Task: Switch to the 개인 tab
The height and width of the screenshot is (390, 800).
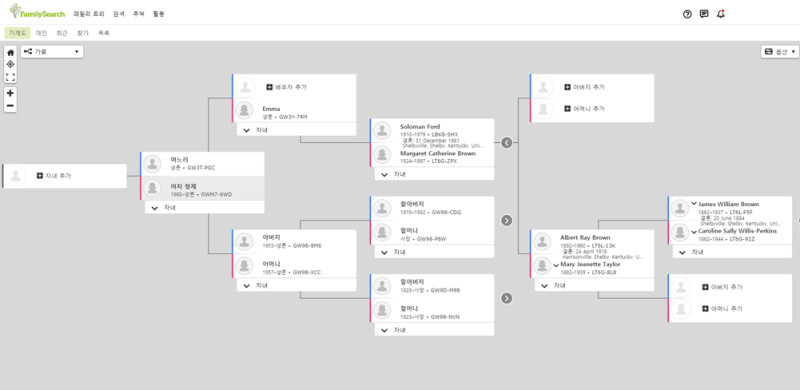Action: pyautogui.click(x=41, y=33)
